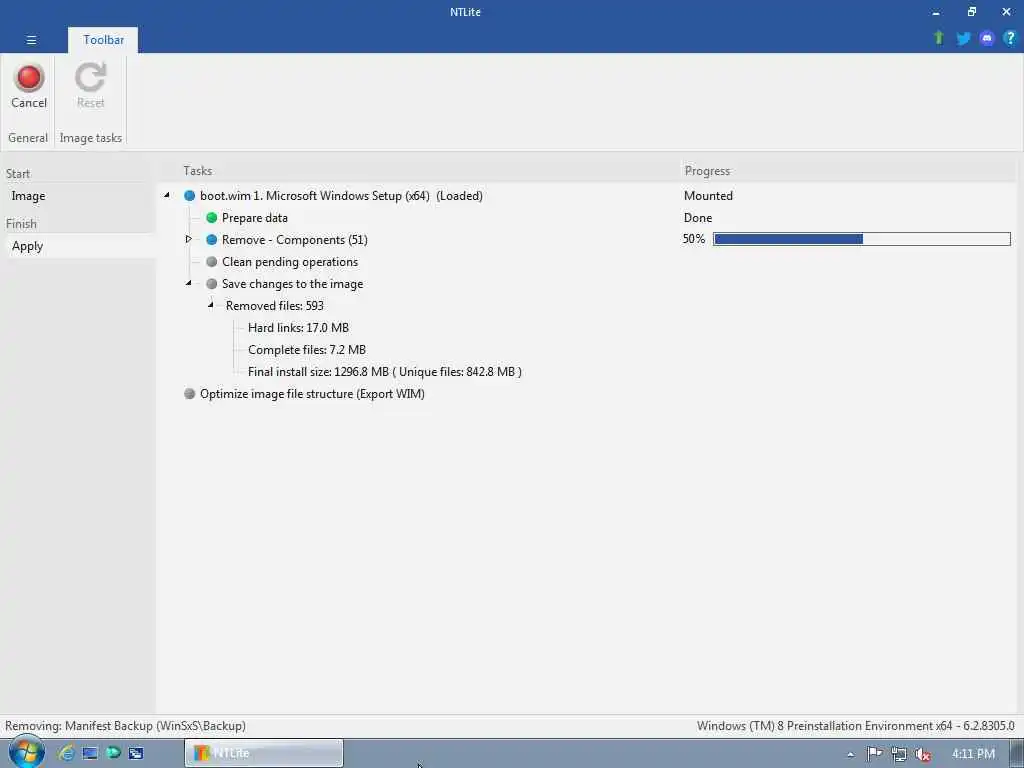This screenshot has height=768, width=1024.
Task: Click the red Cancel button
Action: pyautogui.click(x=29, y=86)
